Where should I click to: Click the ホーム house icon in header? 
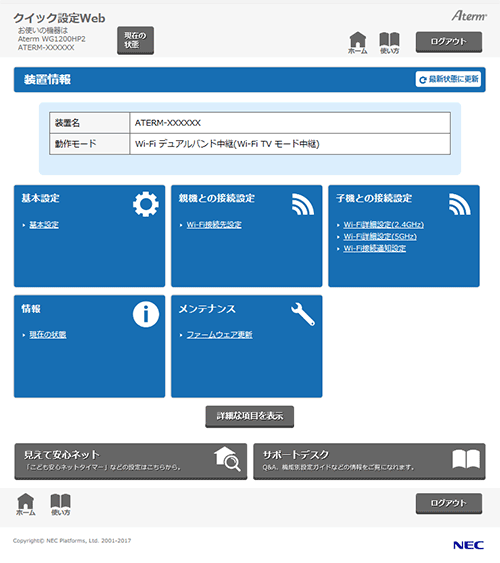click(358, 43)
